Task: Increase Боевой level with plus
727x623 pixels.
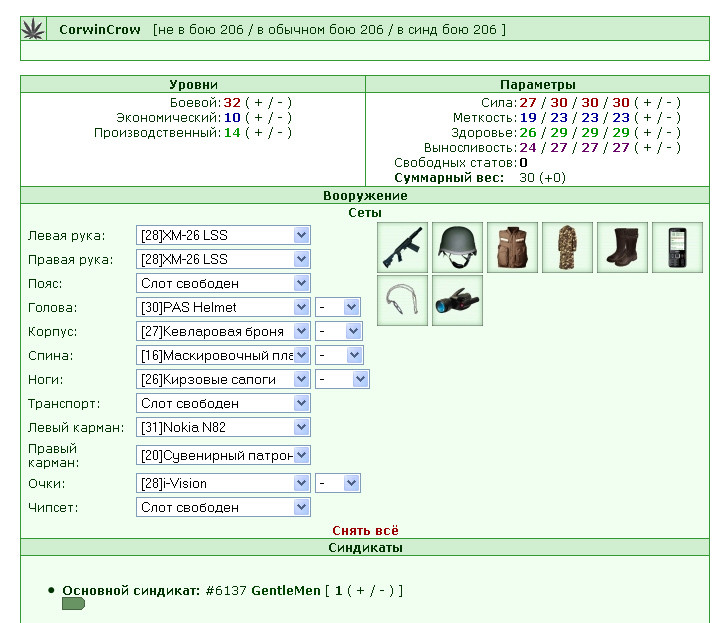Action: (x=258, y=102)
